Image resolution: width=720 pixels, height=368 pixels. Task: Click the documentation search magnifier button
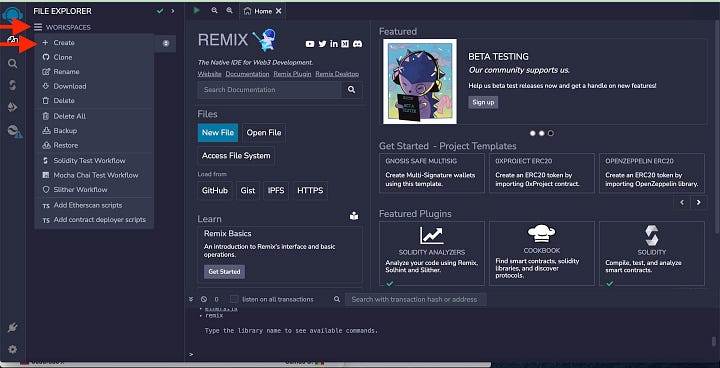(352, 90)
